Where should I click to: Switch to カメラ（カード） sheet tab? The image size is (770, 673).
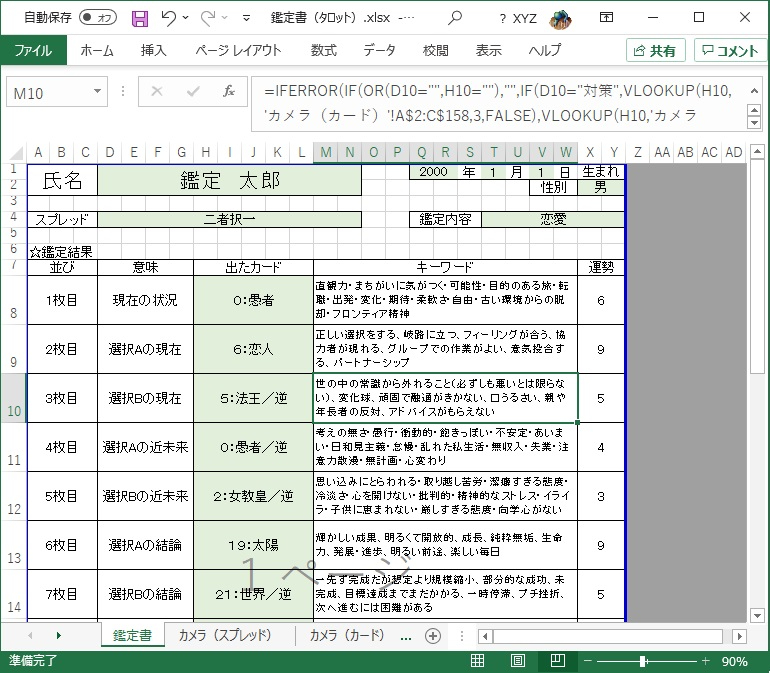347,636
